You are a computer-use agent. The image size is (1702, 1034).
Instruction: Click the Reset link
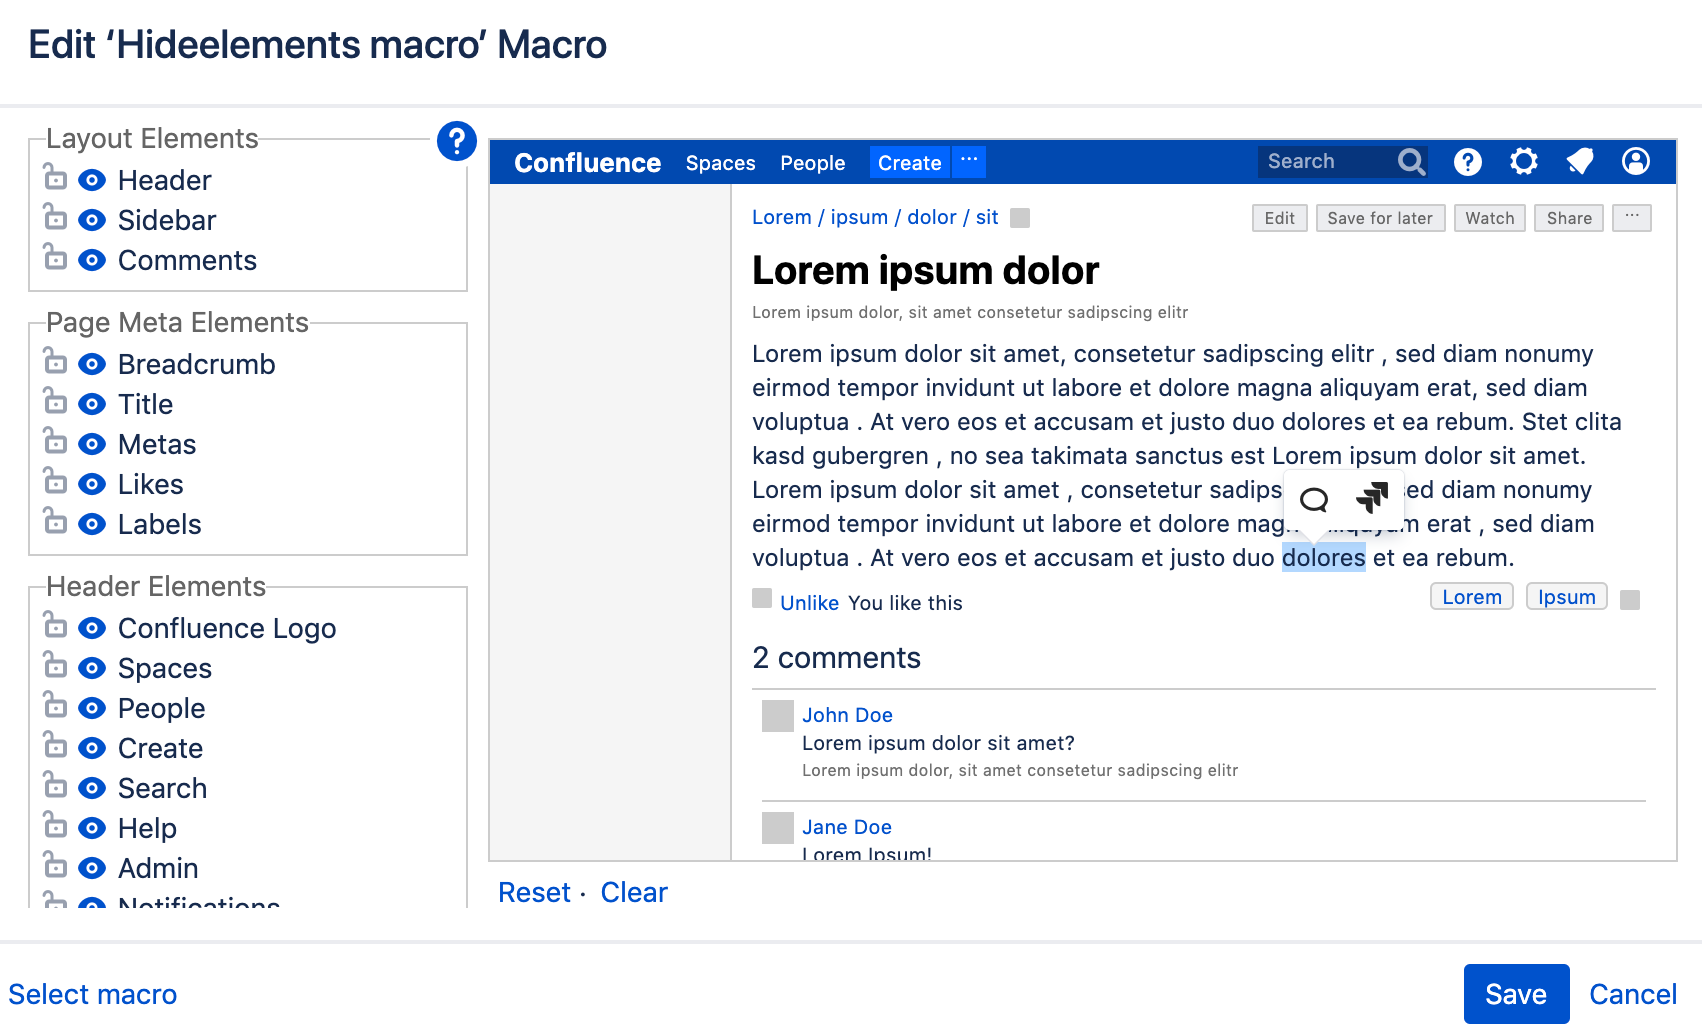[534, 892]
